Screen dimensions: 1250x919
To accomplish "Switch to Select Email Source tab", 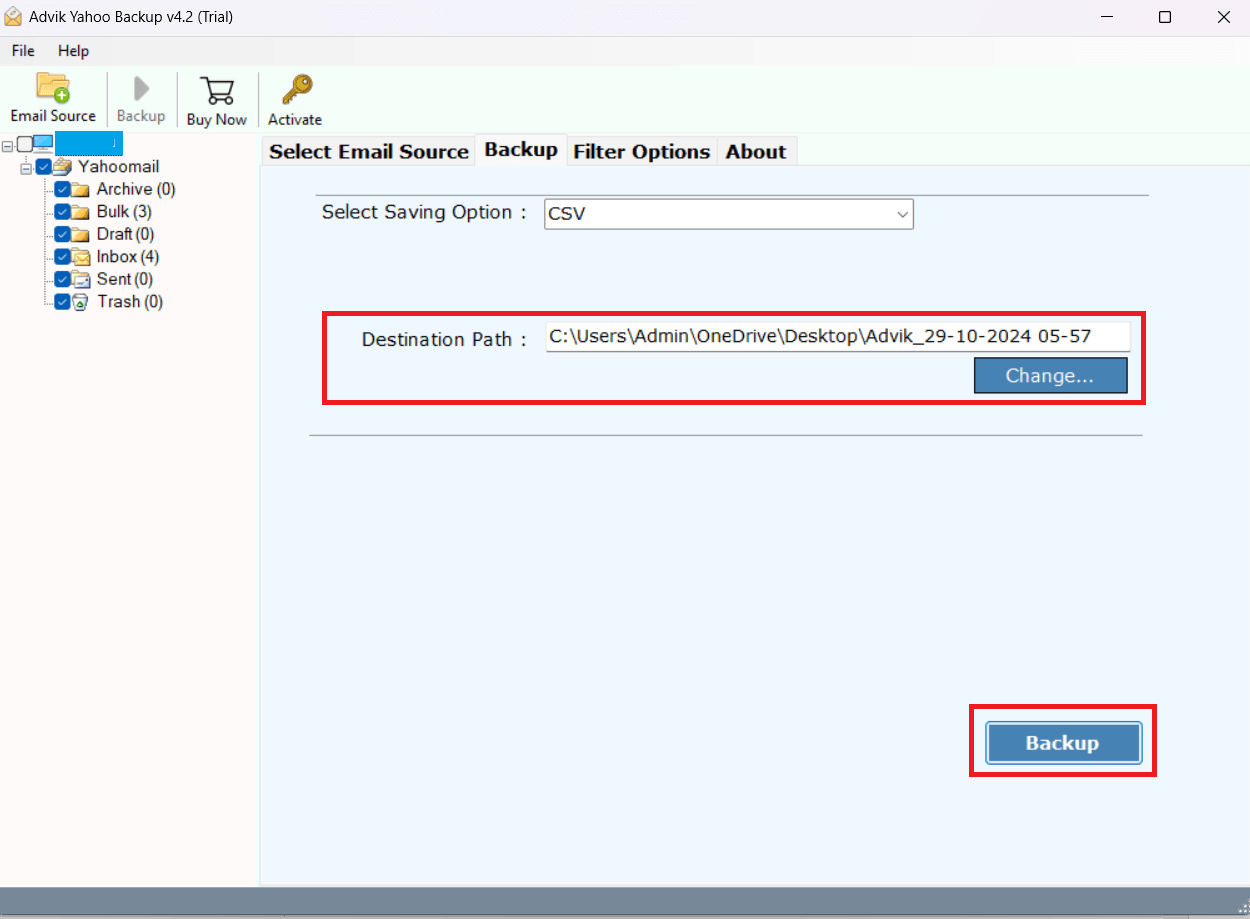I will click(369, 151).
